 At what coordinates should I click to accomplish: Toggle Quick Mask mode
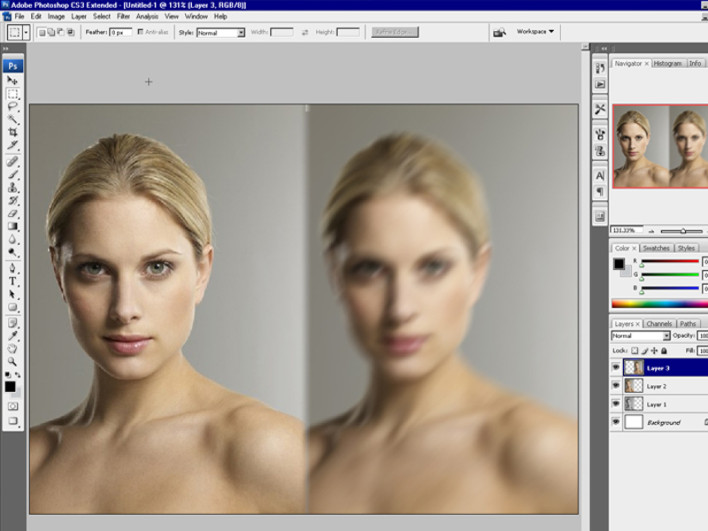(x=13, y=406)
